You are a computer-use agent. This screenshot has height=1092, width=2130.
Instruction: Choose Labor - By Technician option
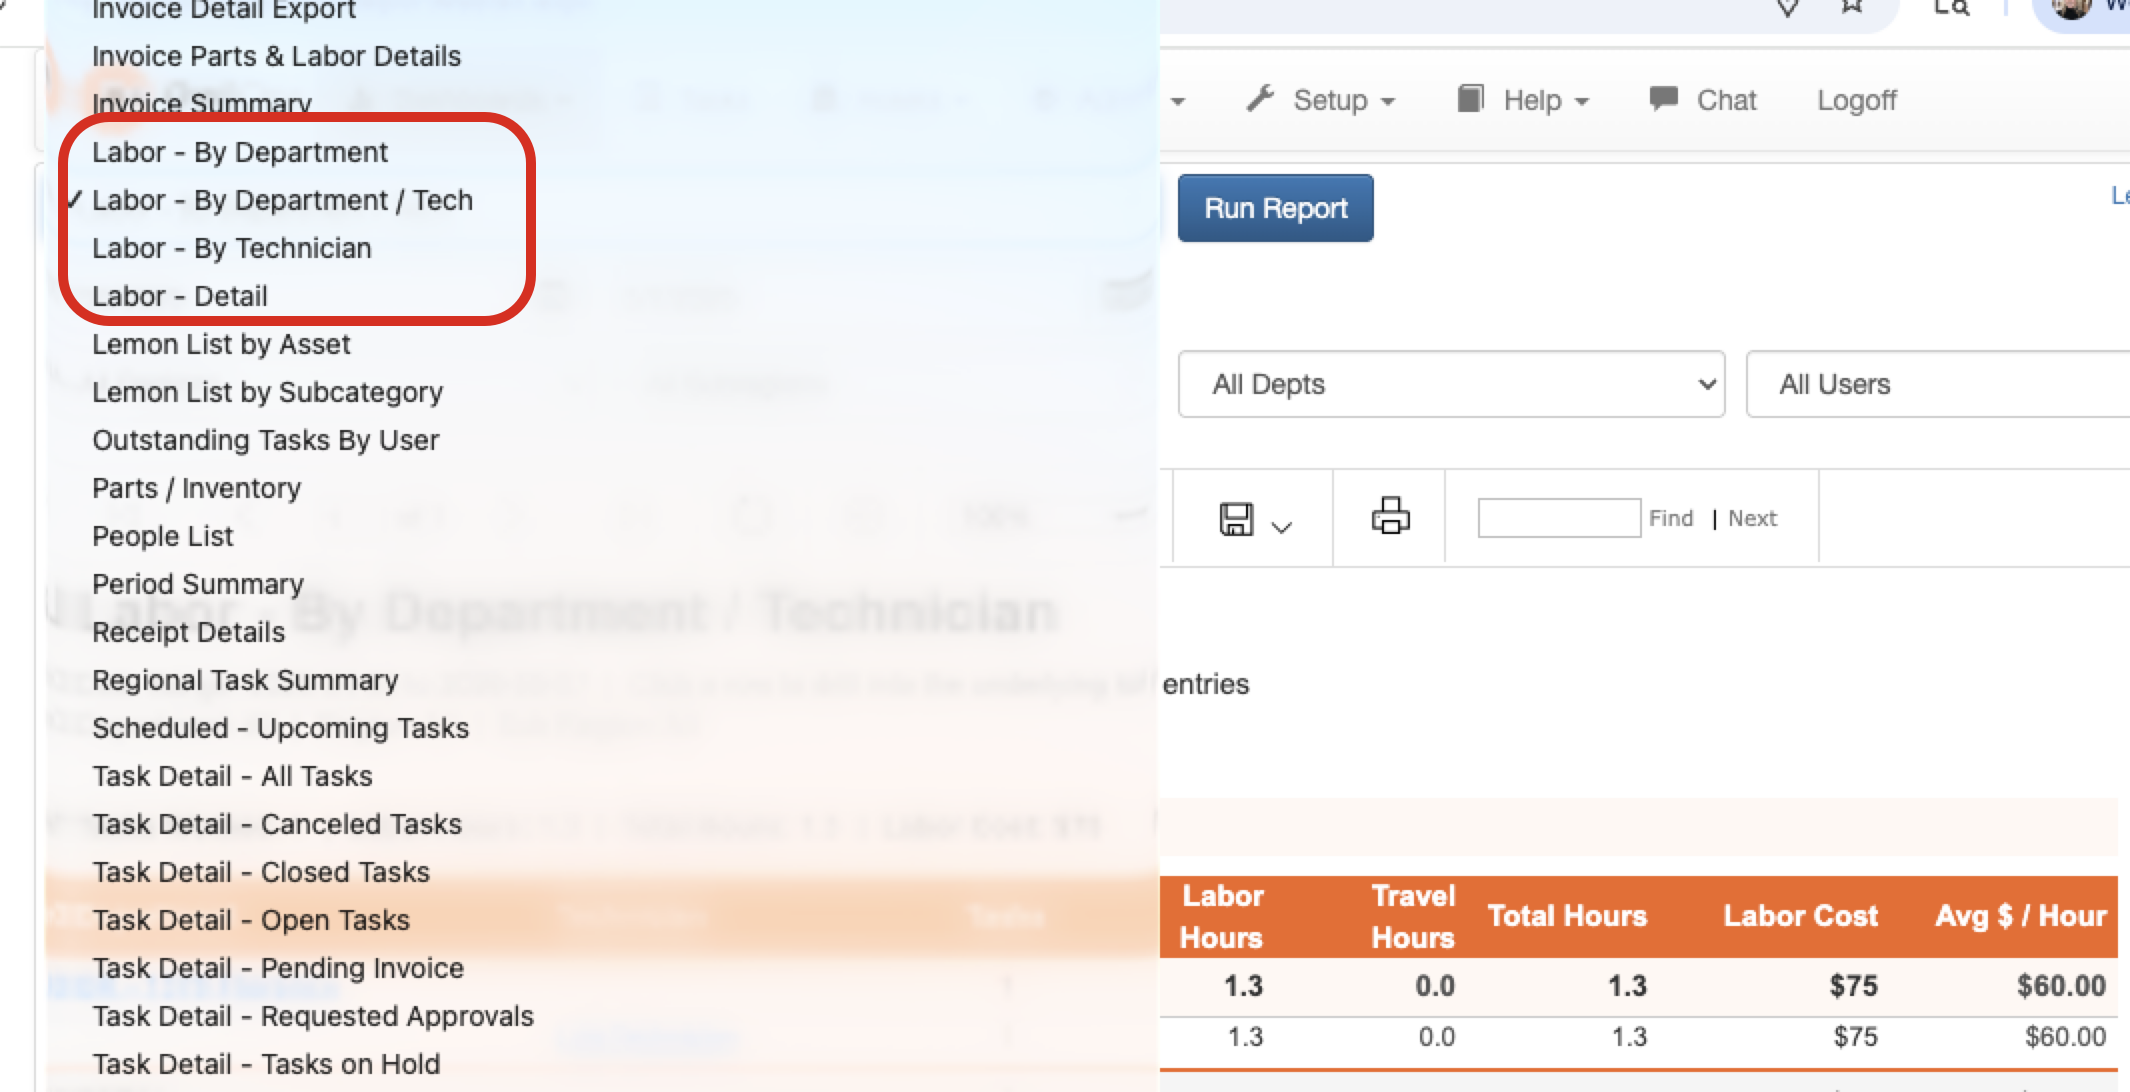coord(232,248)
